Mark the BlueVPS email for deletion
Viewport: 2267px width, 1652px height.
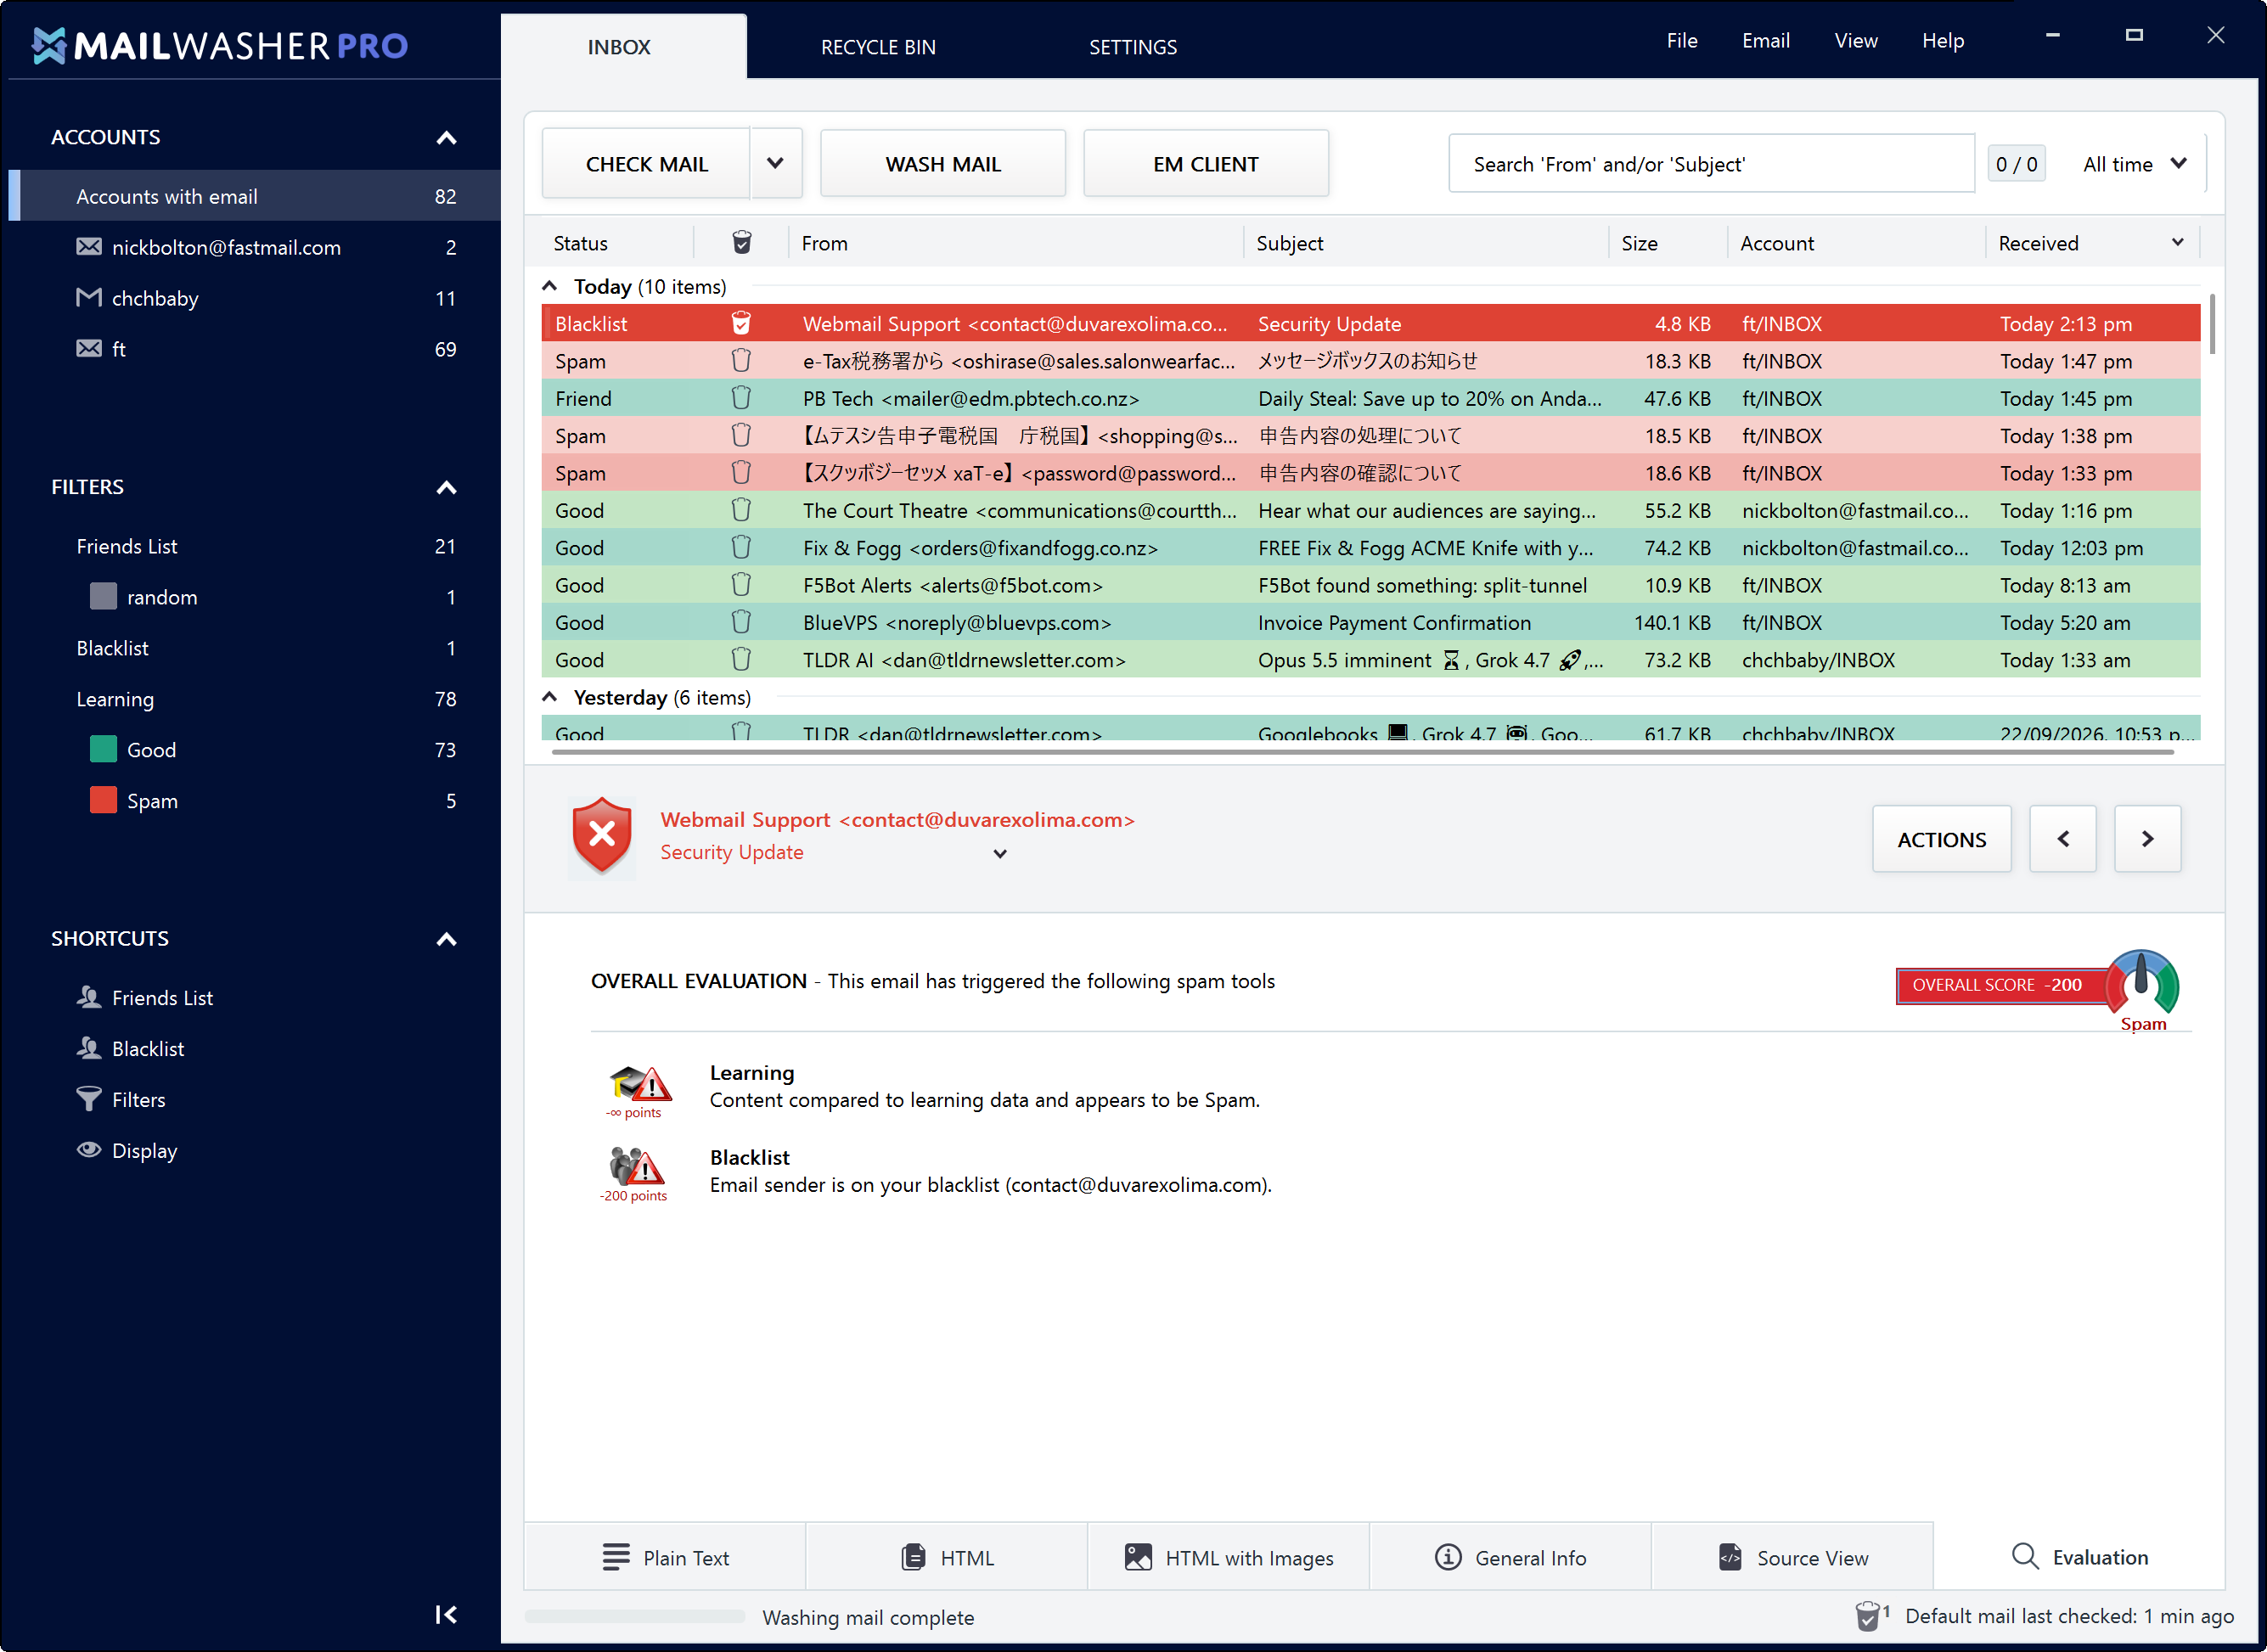(x=741, y=622)
